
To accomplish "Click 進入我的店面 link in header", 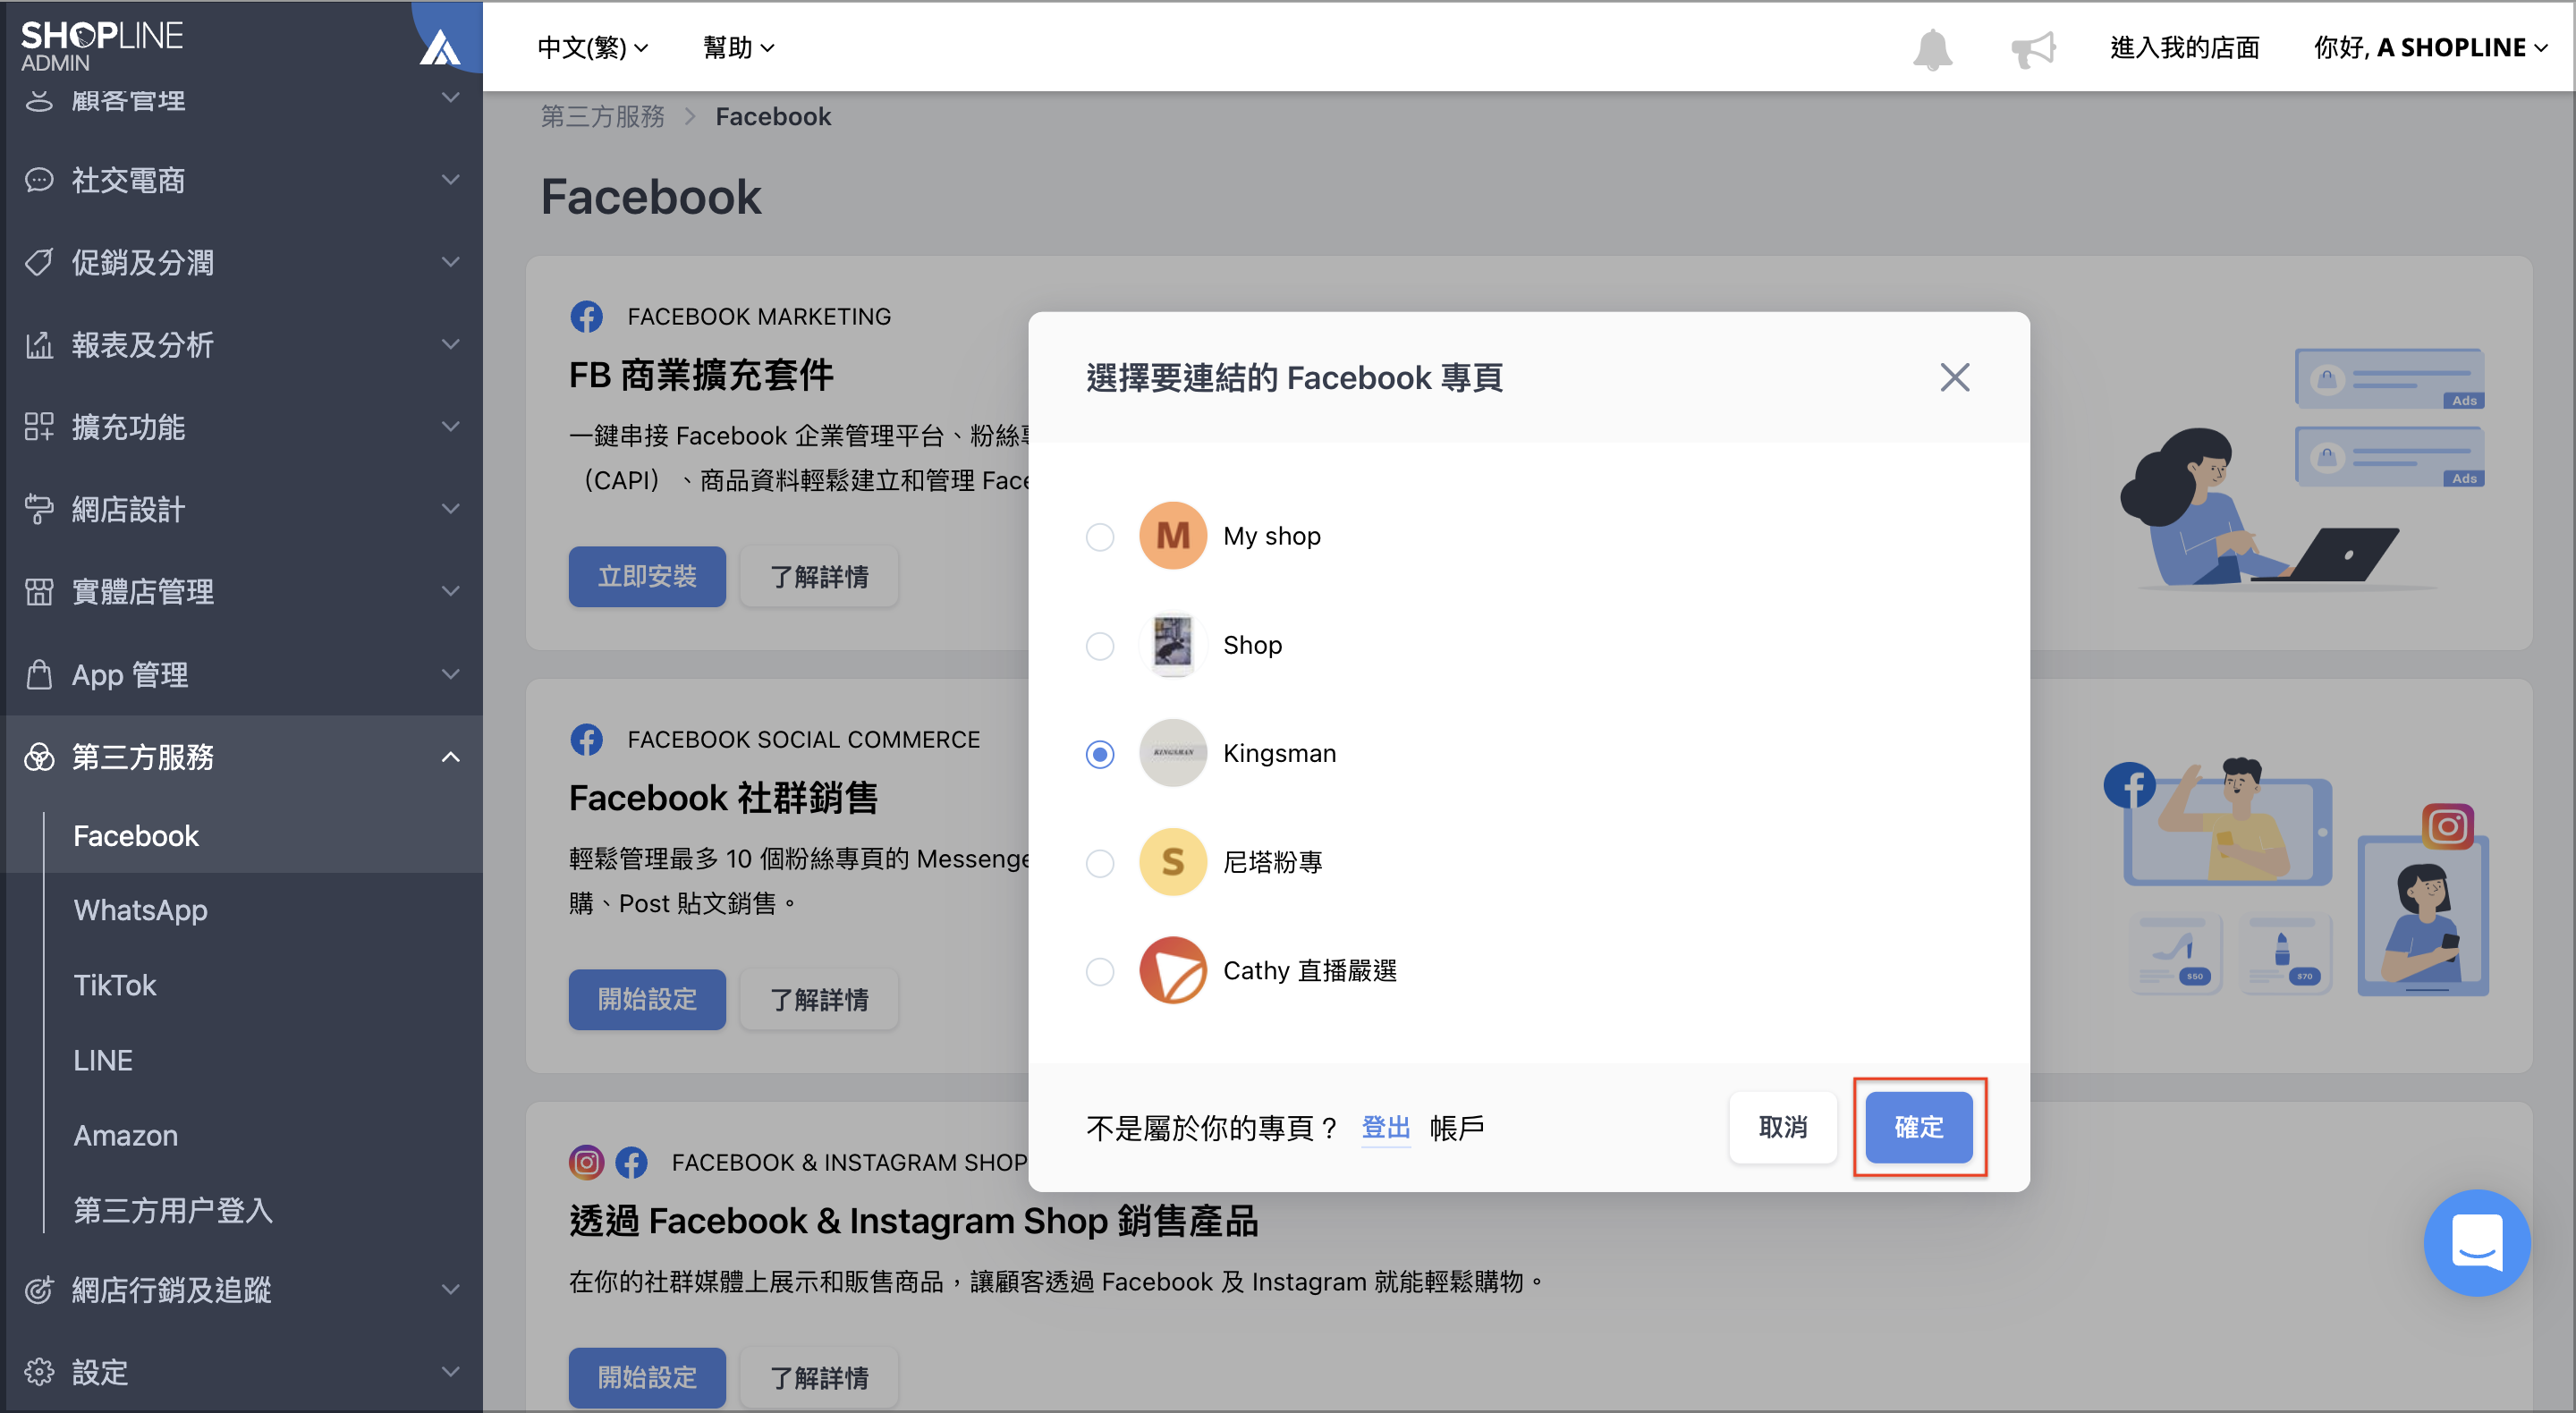I will point(2184,47).
